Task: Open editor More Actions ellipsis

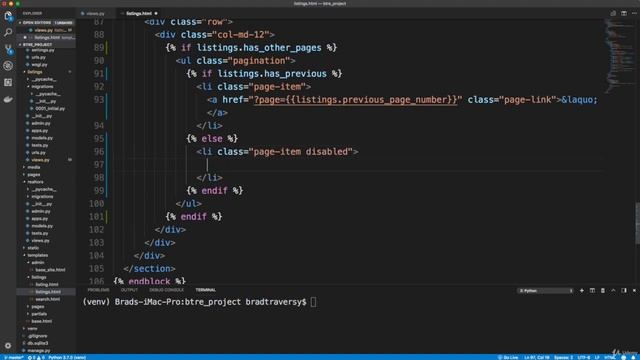Action: [x=634, y=13]
